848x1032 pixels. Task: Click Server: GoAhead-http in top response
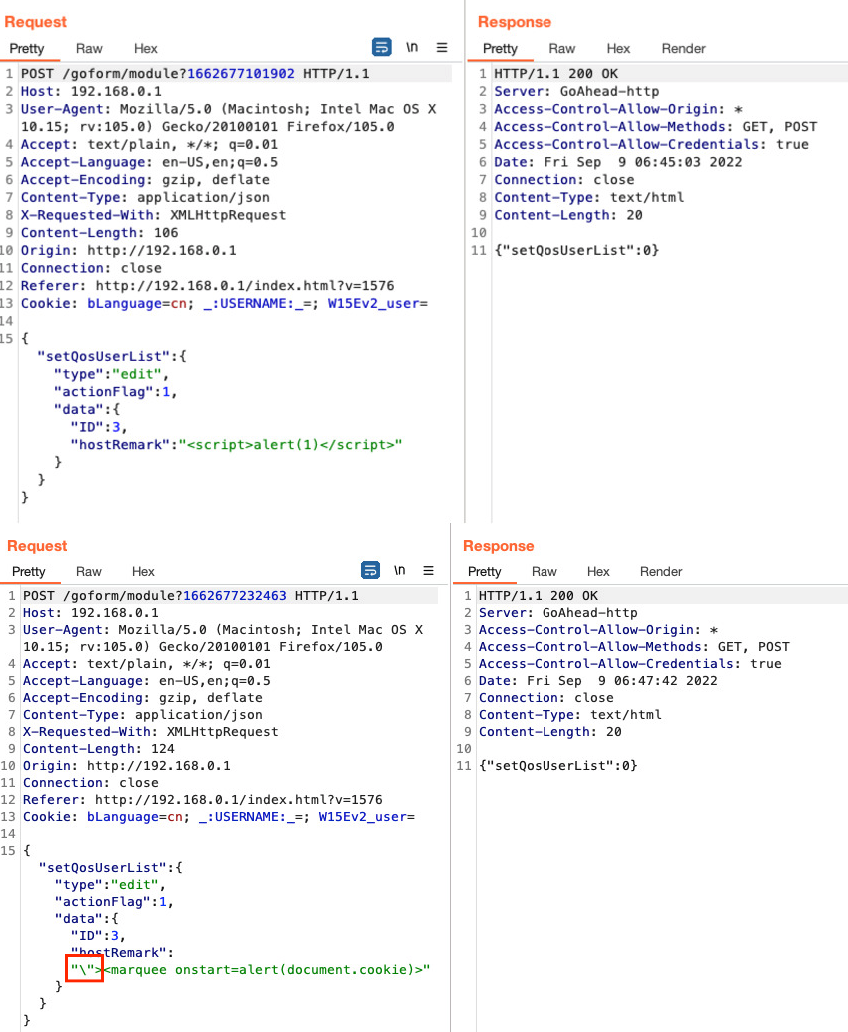577,91
